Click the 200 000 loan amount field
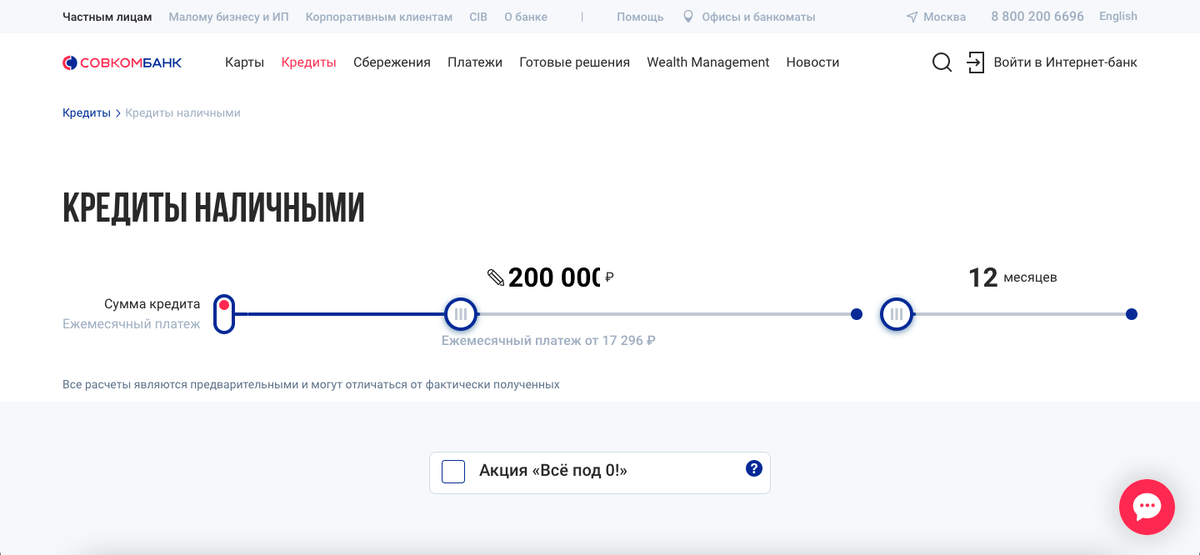 click(x=554, y=277)
